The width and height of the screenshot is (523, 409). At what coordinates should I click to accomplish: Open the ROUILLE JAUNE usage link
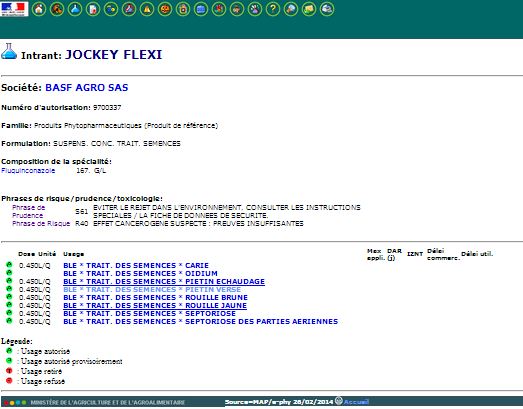tap(155, 306)
